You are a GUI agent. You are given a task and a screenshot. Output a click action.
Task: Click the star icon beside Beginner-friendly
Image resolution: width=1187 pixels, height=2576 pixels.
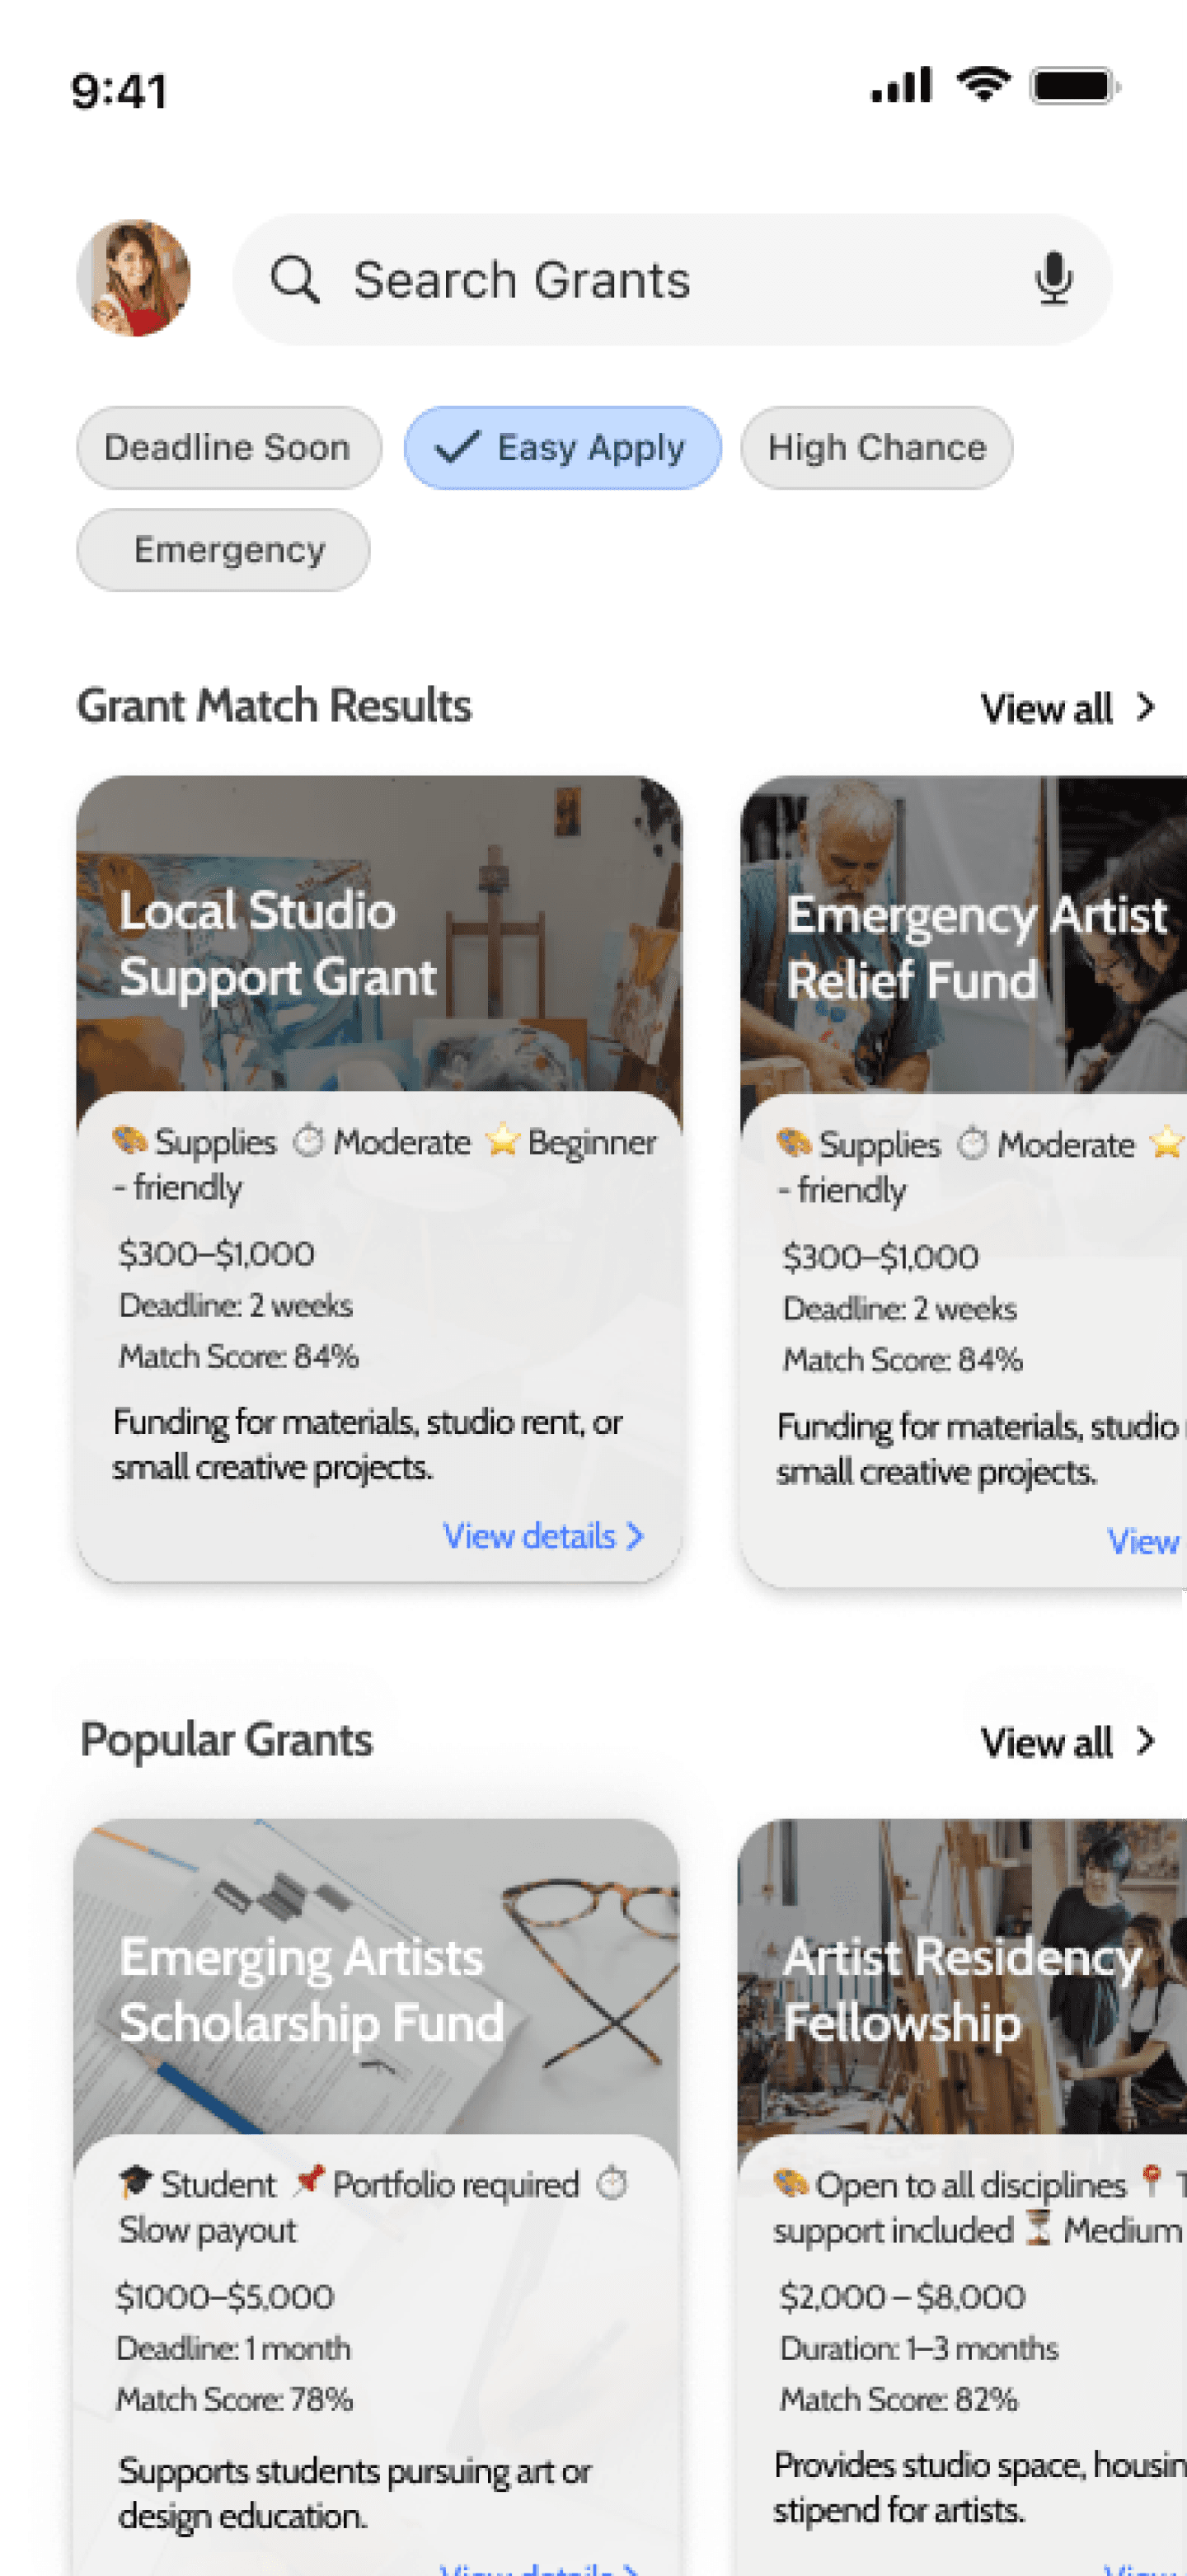[502, 1139]
